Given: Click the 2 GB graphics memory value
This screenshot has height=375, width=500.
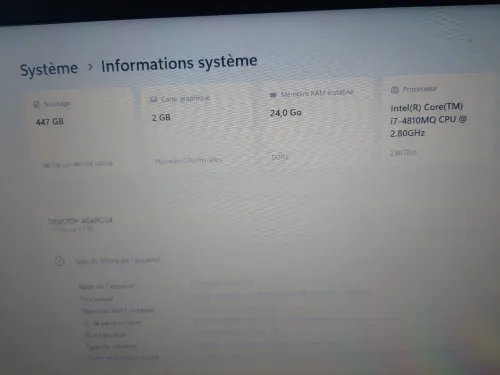Looking at the screenshot, I should pos(161,117).
